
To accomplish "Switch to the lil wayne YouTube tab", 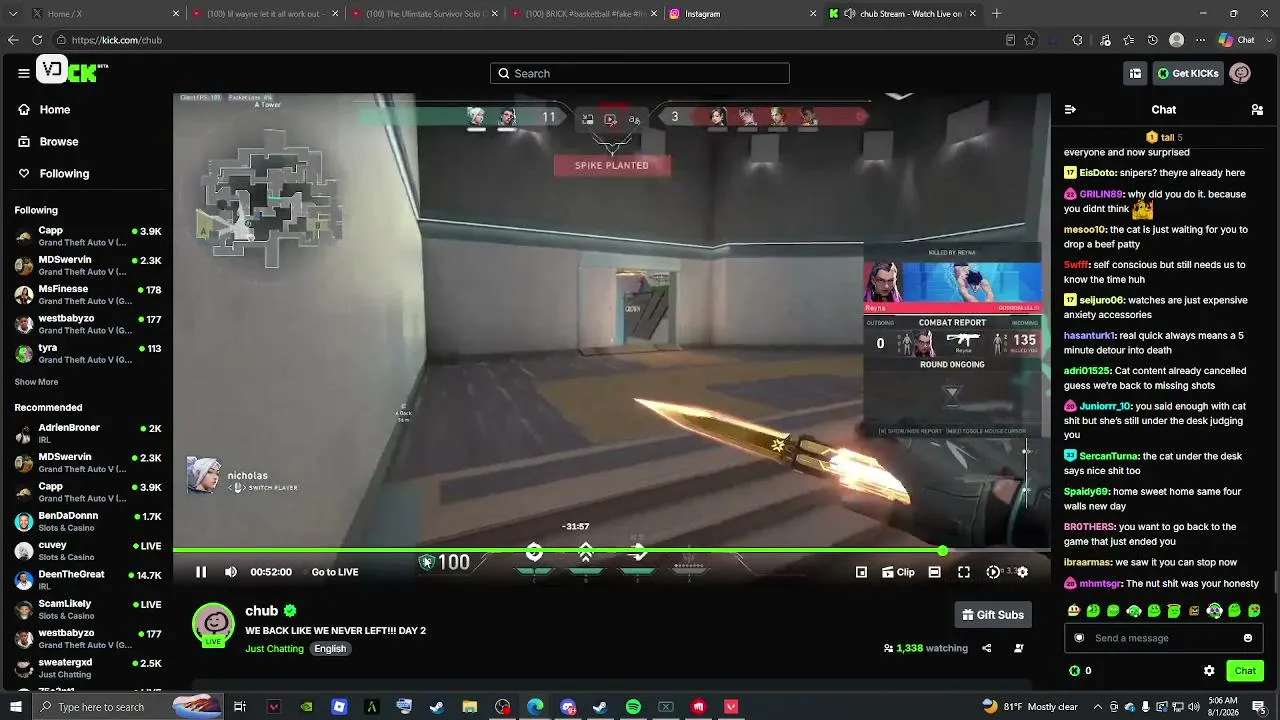I will point(263,14).
